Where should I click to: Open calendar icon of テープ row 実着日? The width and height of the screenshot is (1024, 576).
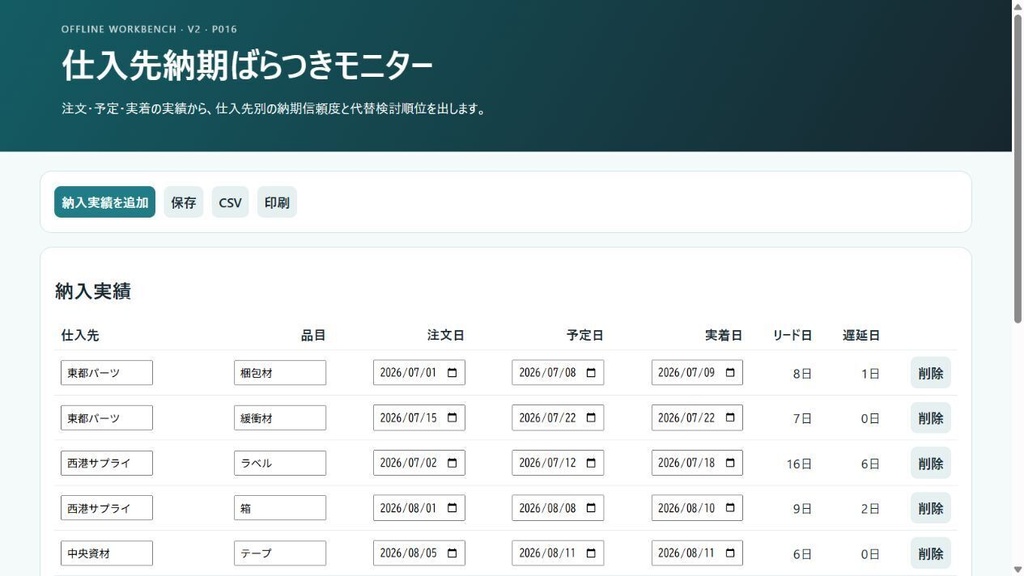[x=730, y=552]
